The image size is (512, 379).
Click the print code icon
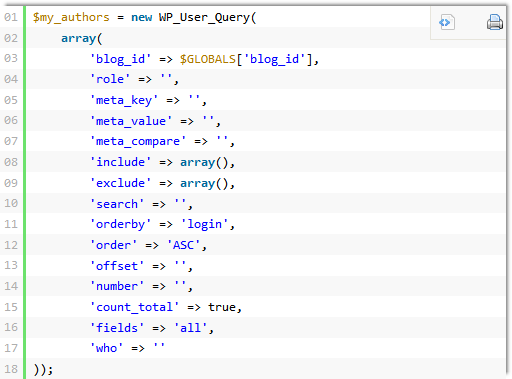point(495,22)
